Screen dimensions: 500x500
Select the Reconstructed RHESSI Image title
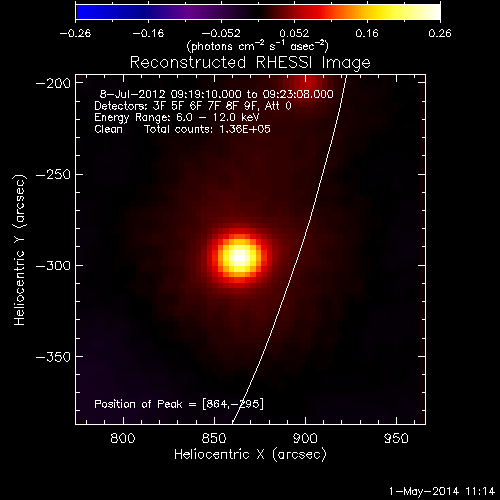point(250,62)
